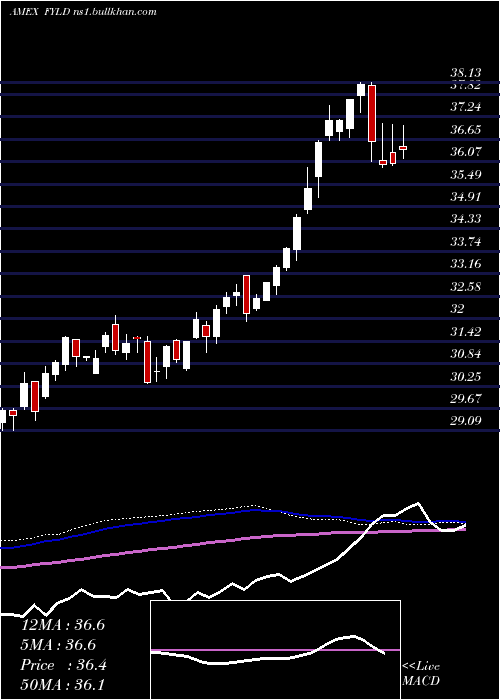Click the tall red candle at the price peak
Viewport: 500px width, 700px height.
pyautogui.click(x=372, y=113)
